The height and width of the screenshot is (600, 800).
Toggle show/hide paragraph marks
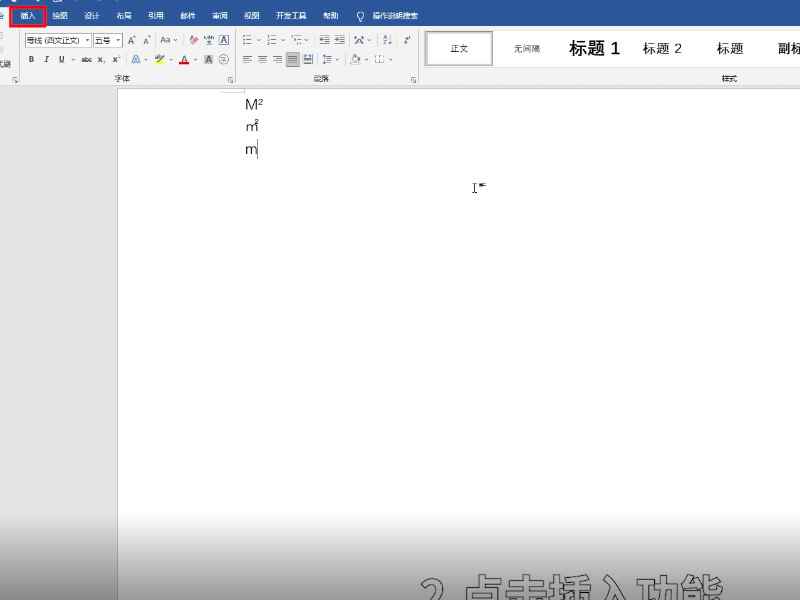pyautogui.click(x=408, y=39)
